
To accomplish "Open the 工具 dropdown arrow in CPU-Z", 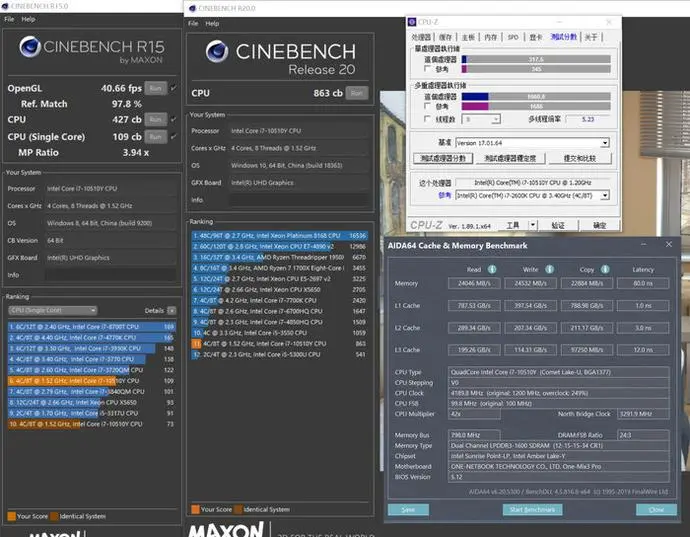I will click(x=532, y=225).
